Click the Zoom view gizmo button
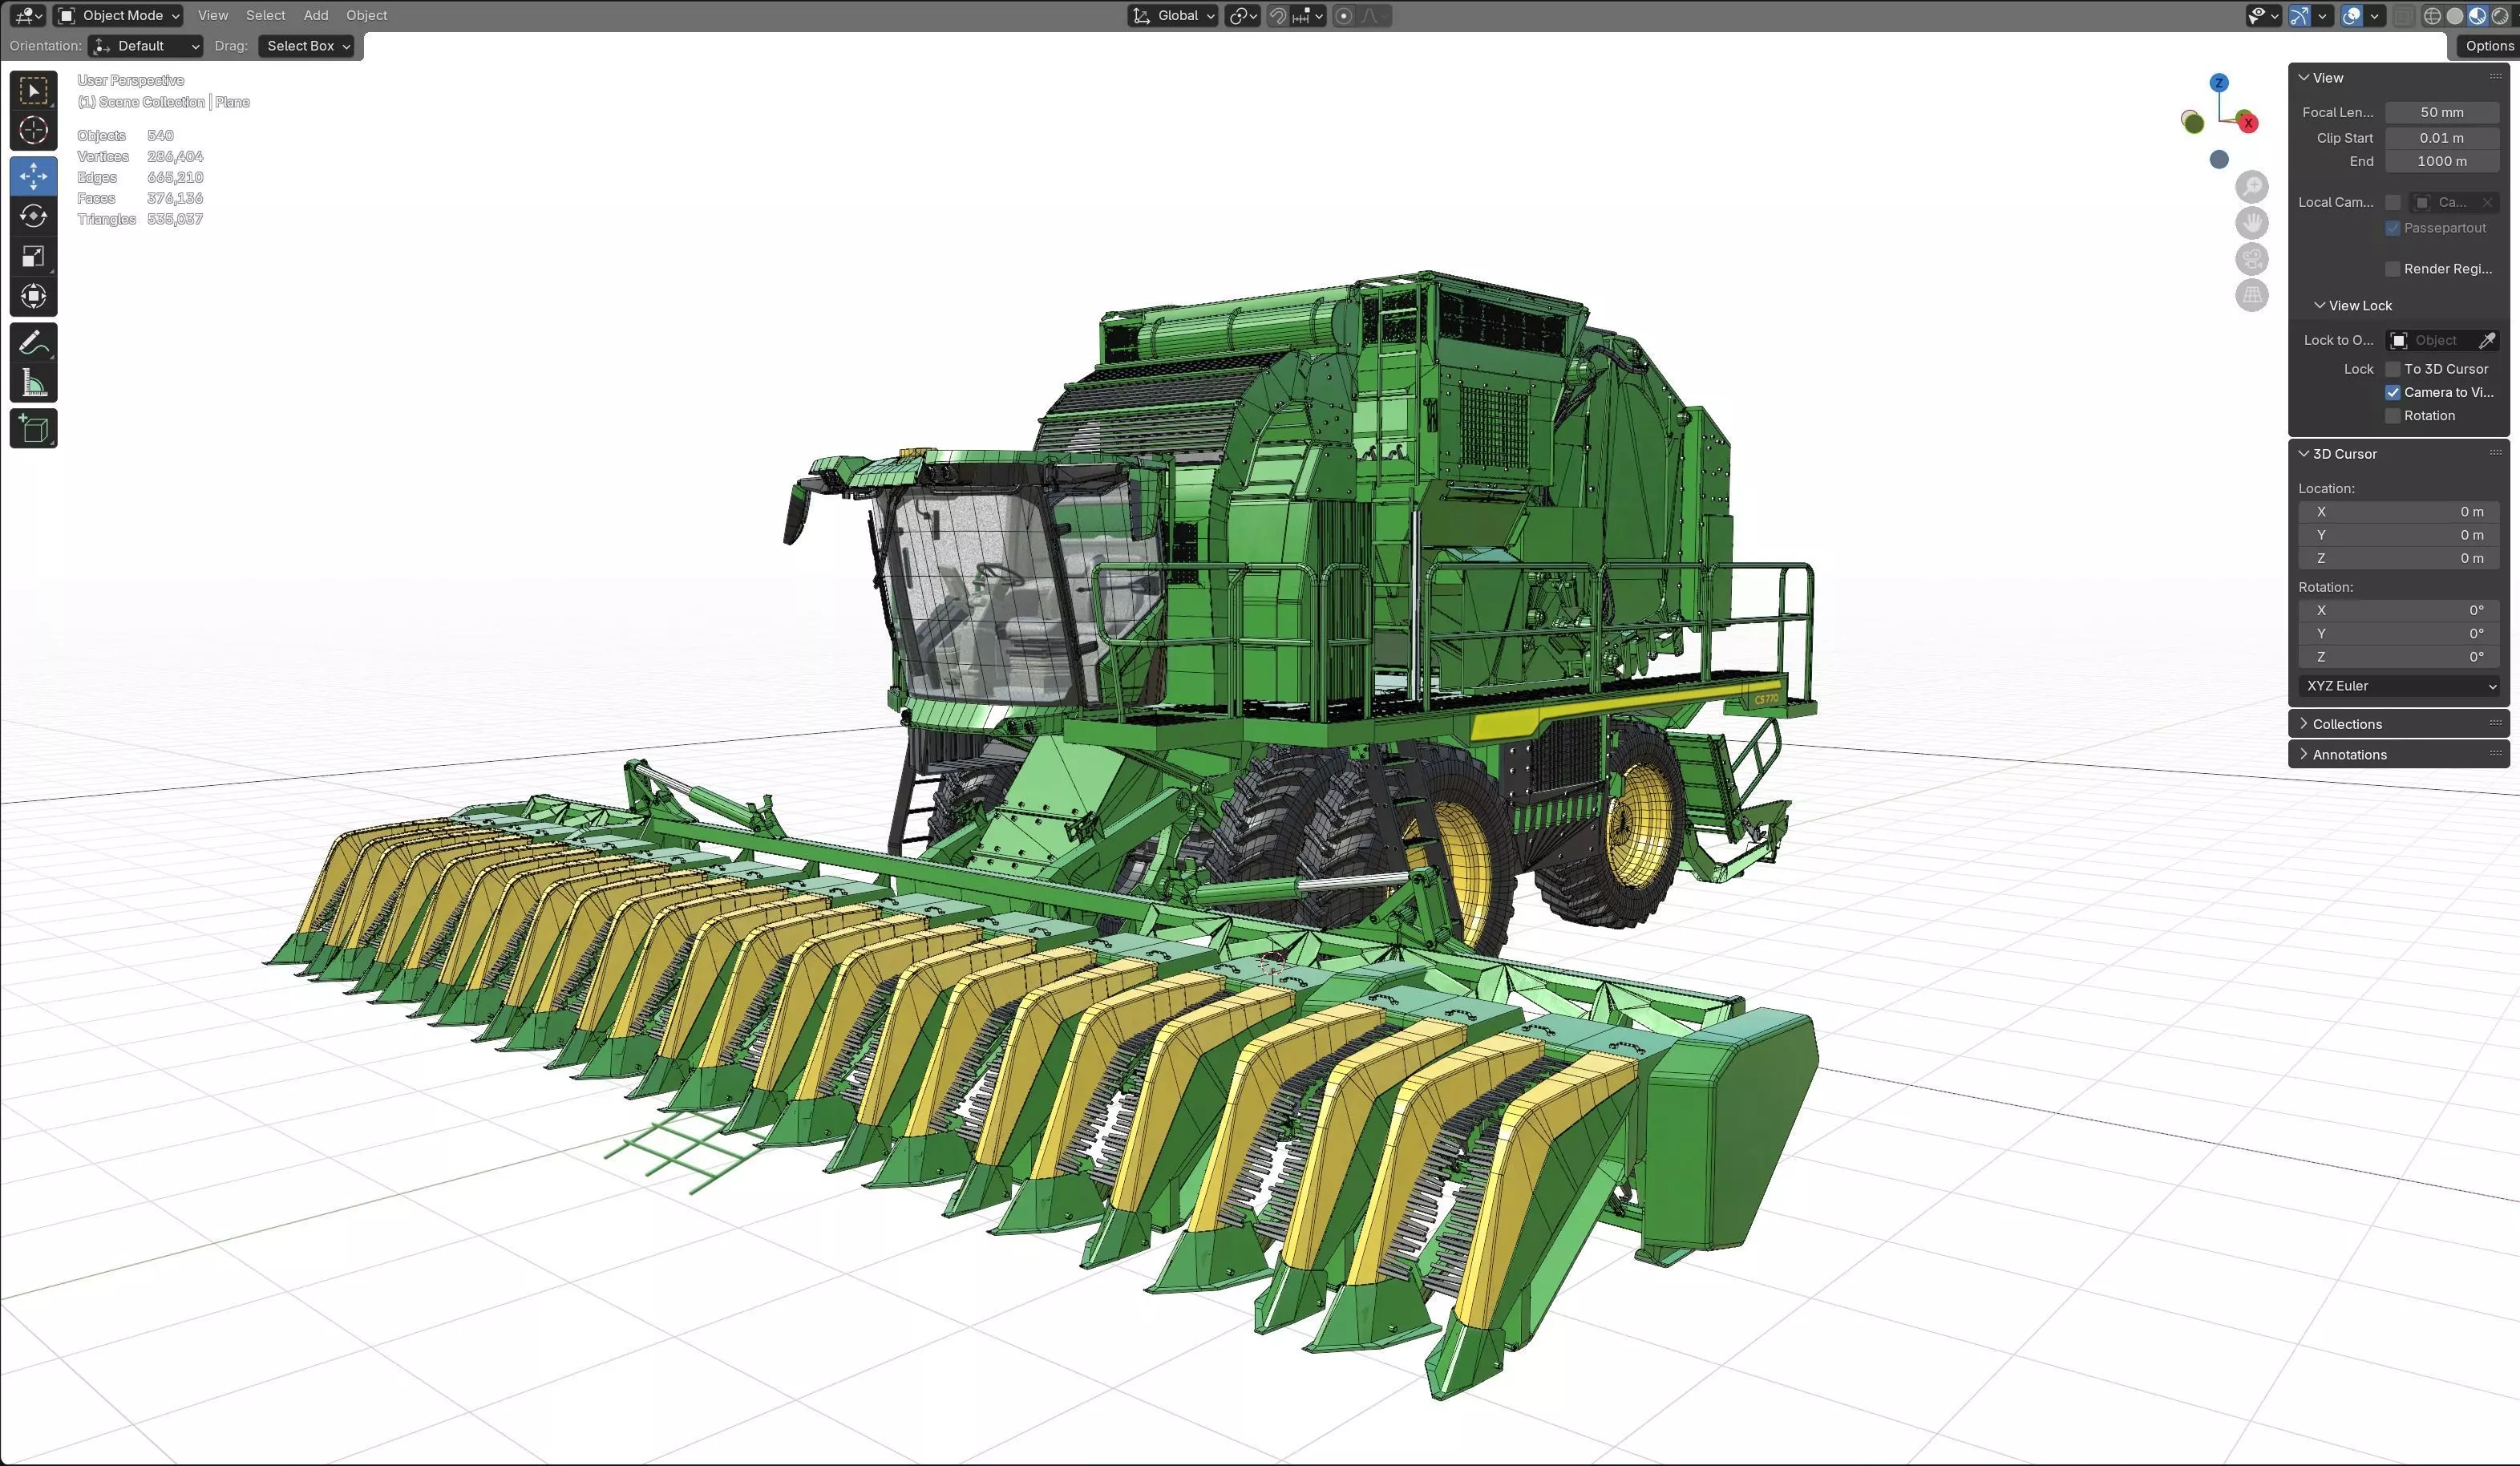The image size is (2520, 1466). point(2252,186)
